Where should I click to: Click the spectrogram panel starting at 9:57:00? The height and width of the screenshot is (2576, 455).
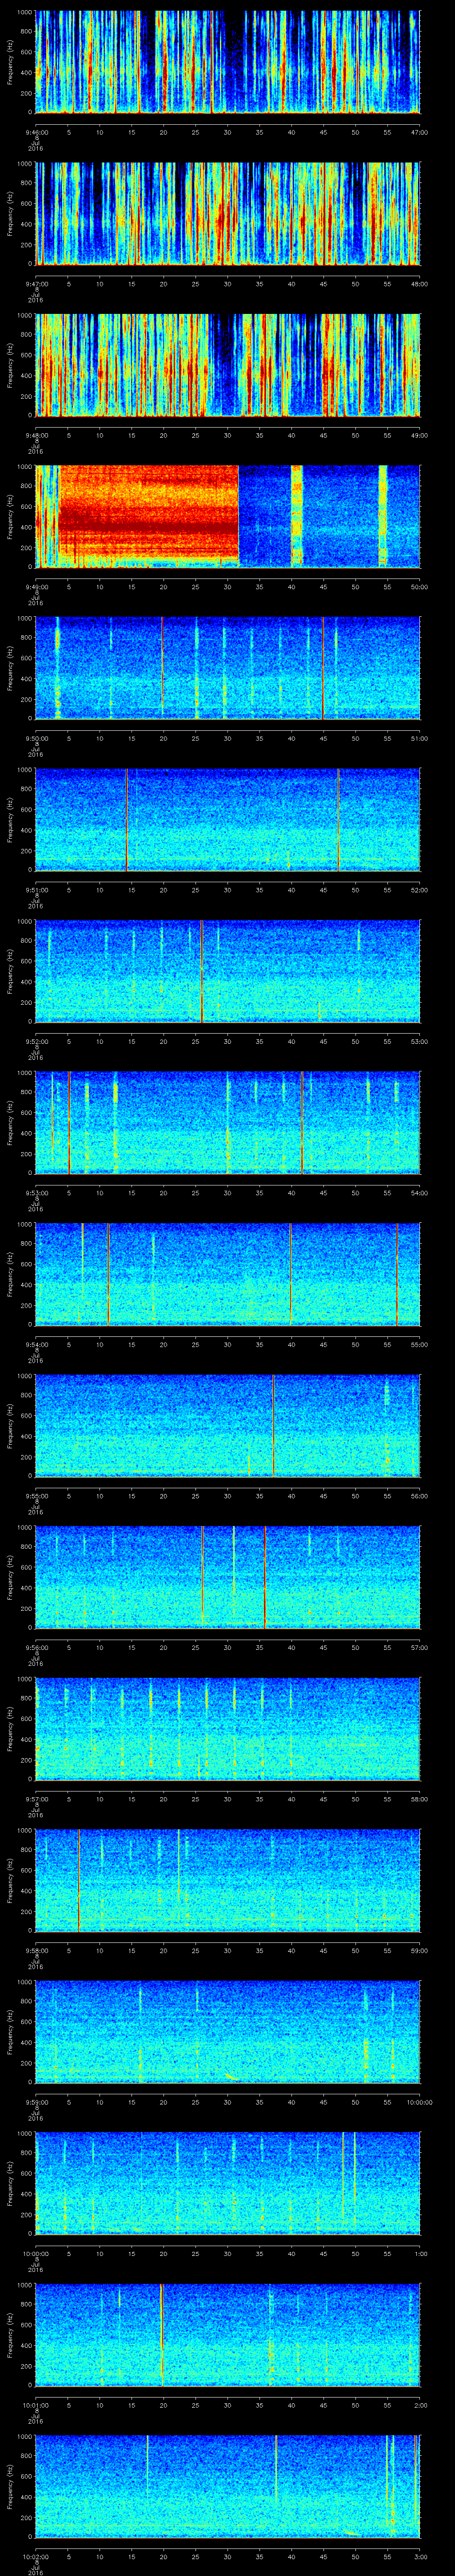click(228, 1728)
